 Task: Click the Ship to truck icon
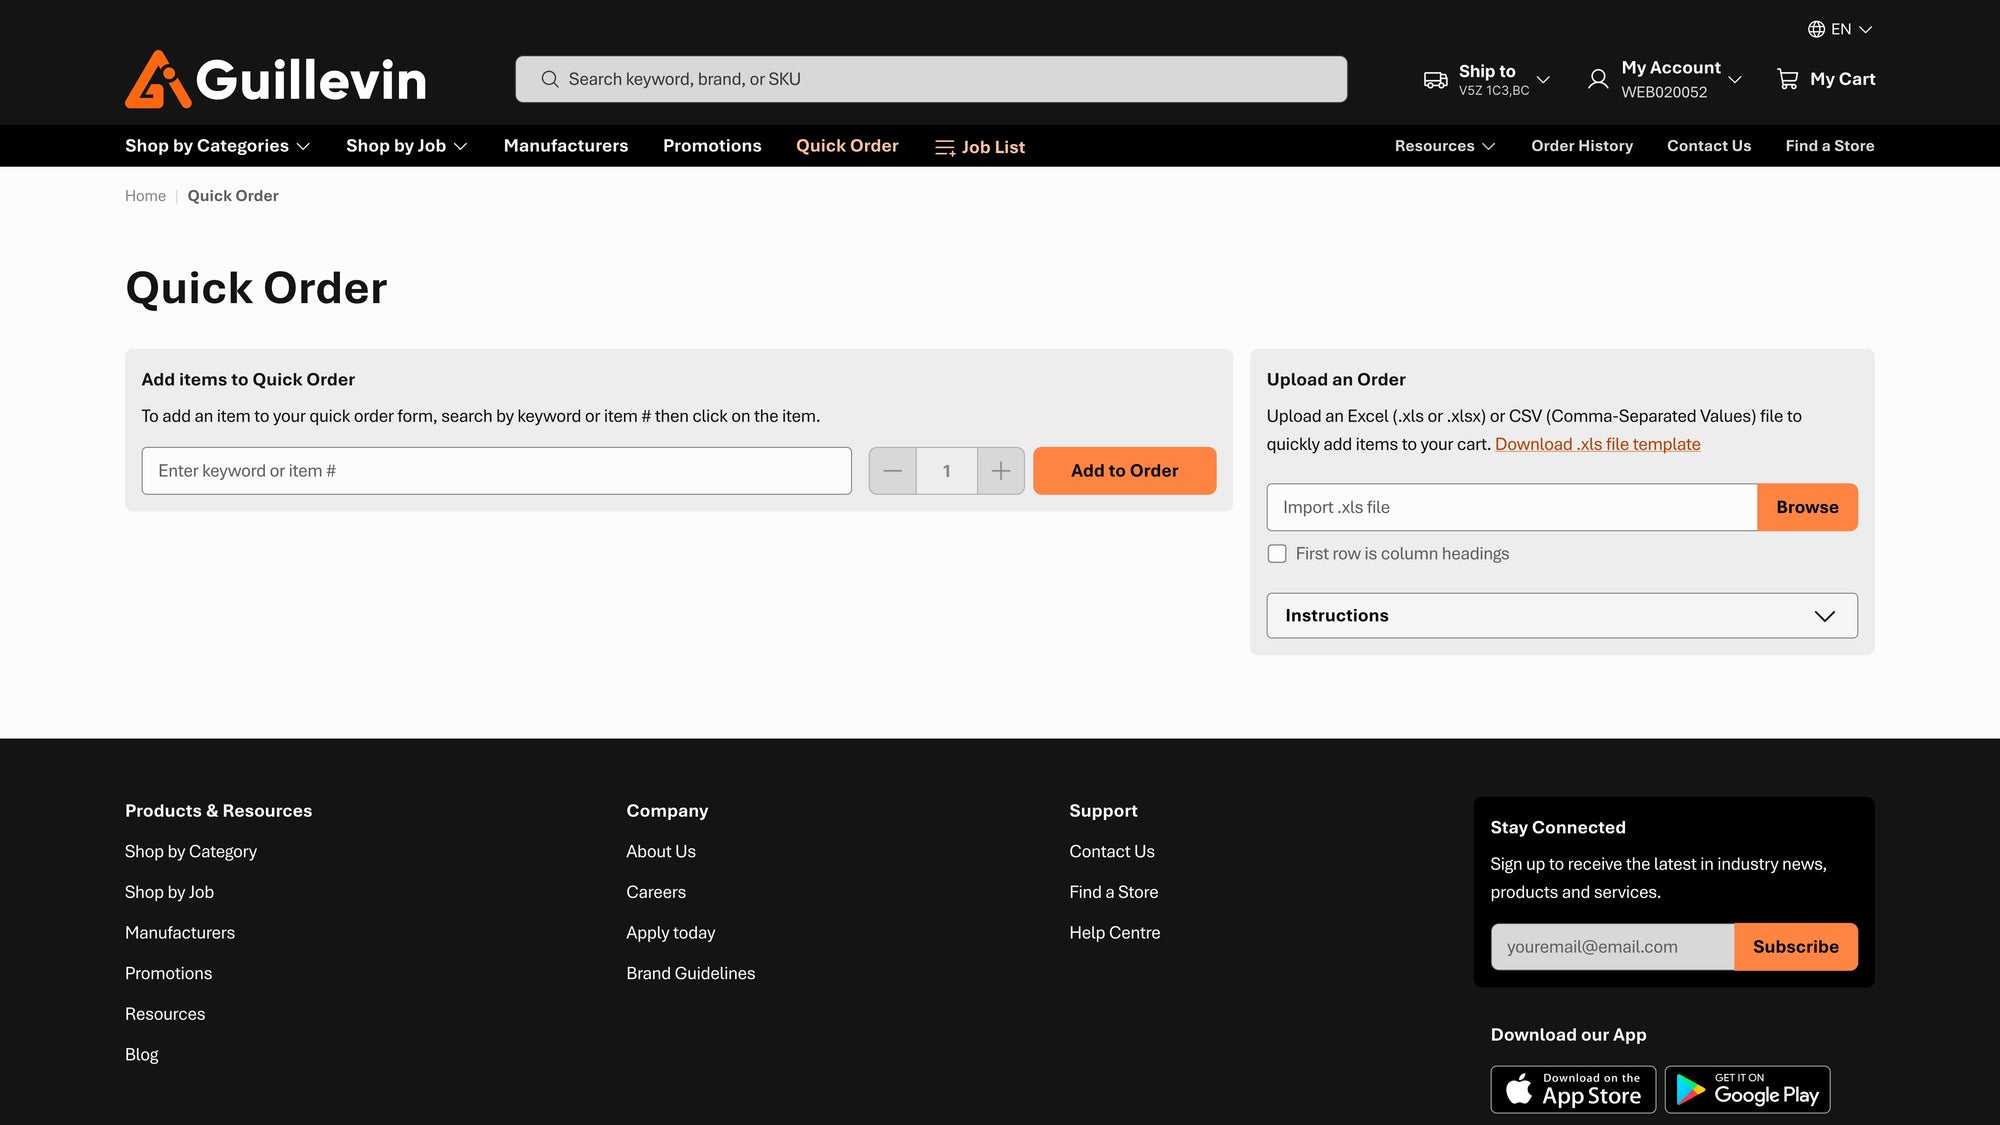(x=1435, y=80)
